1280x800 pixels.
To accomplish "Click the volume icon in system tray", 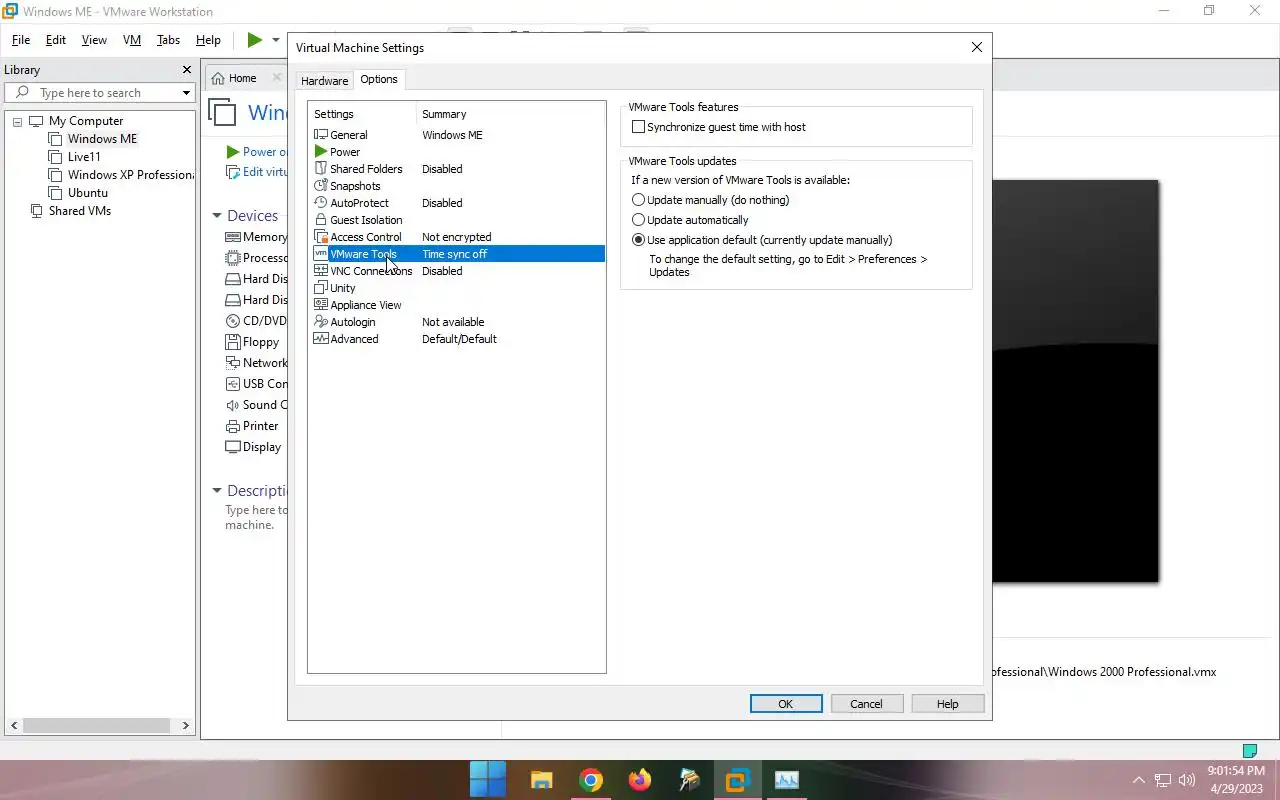I will [x=1187, y=780].
